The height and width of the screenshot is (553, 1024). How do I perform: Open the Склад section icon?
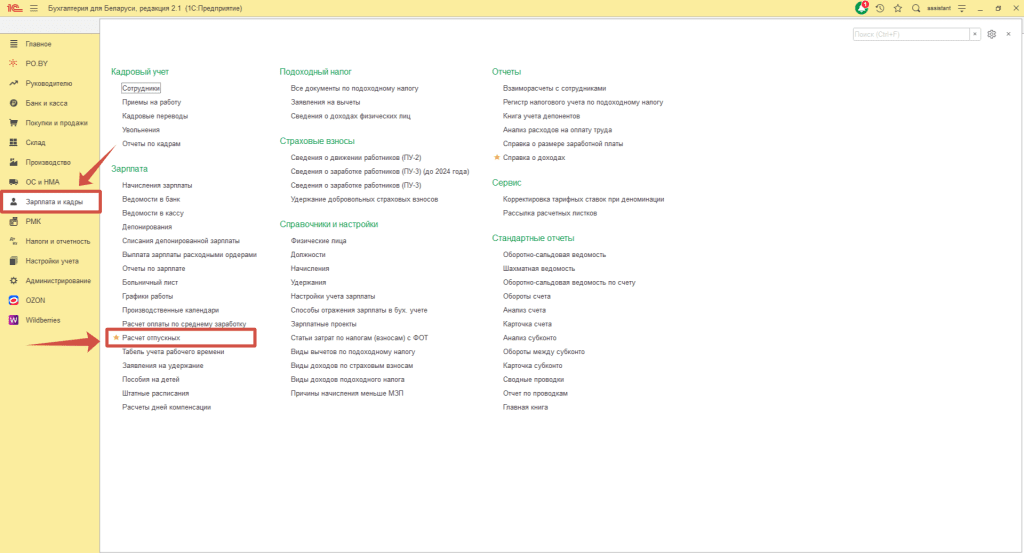(x=13, y=142)
